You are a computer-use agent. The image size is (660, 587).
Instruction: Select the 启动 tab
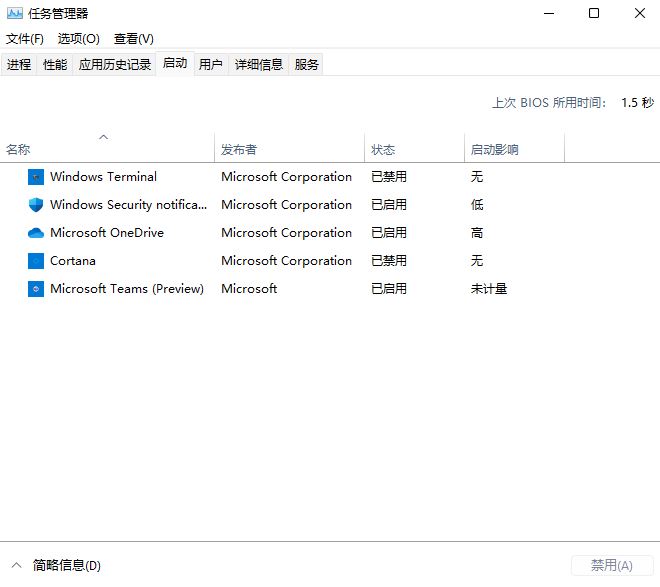tap(175, 63)
